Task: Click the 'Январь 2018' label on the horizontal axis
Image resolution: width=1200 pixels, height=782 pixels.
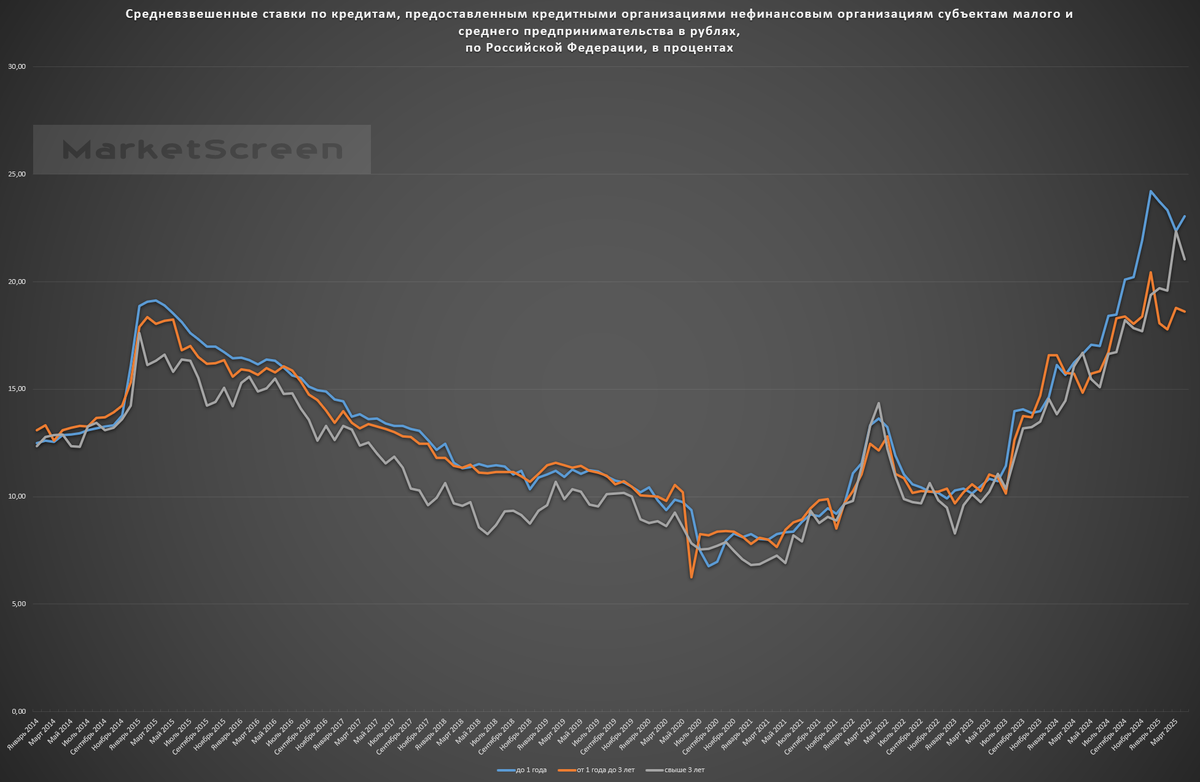Action: tap(433, 734)
